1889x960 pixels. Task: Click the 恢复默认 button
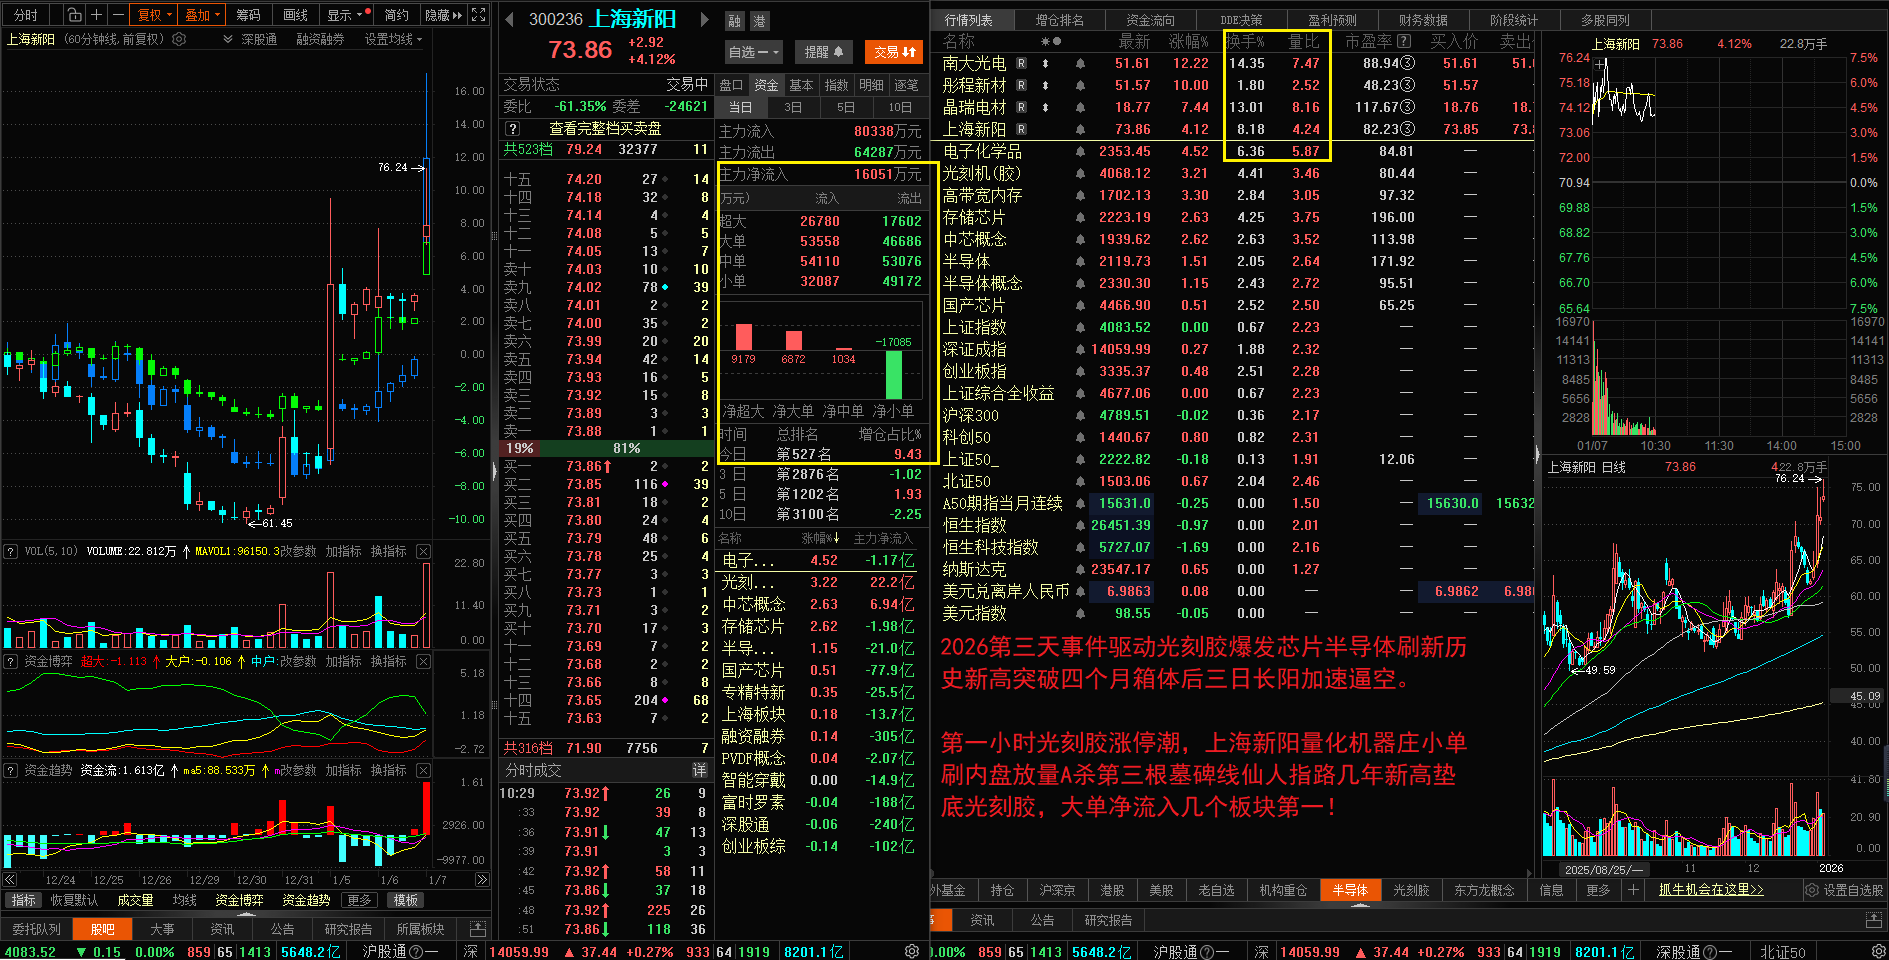tap(74, 900)
